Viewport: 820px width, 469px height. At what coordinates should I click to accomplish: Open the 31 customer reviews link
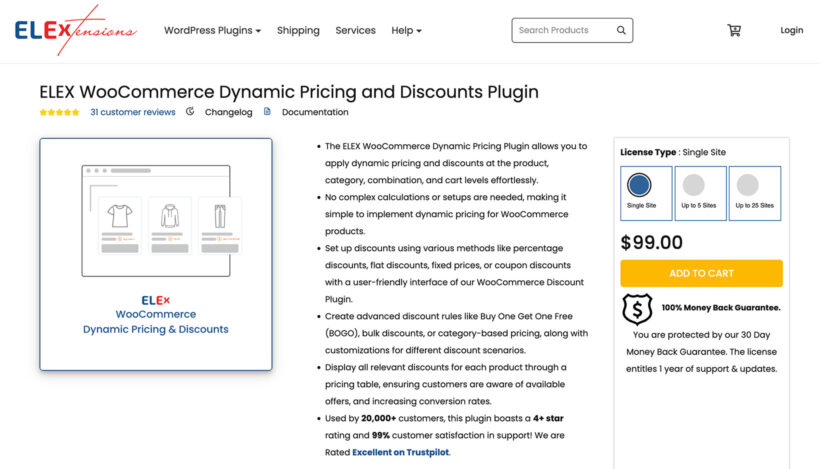click(x=132, y=112)
